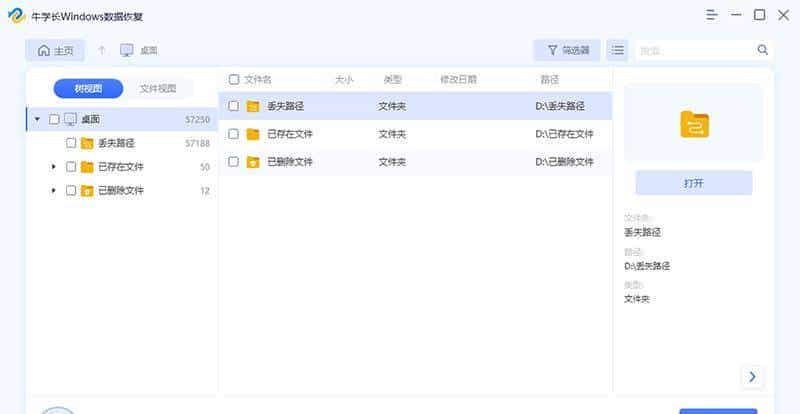Collapse preview panel with right chevron

coord(753,377)
